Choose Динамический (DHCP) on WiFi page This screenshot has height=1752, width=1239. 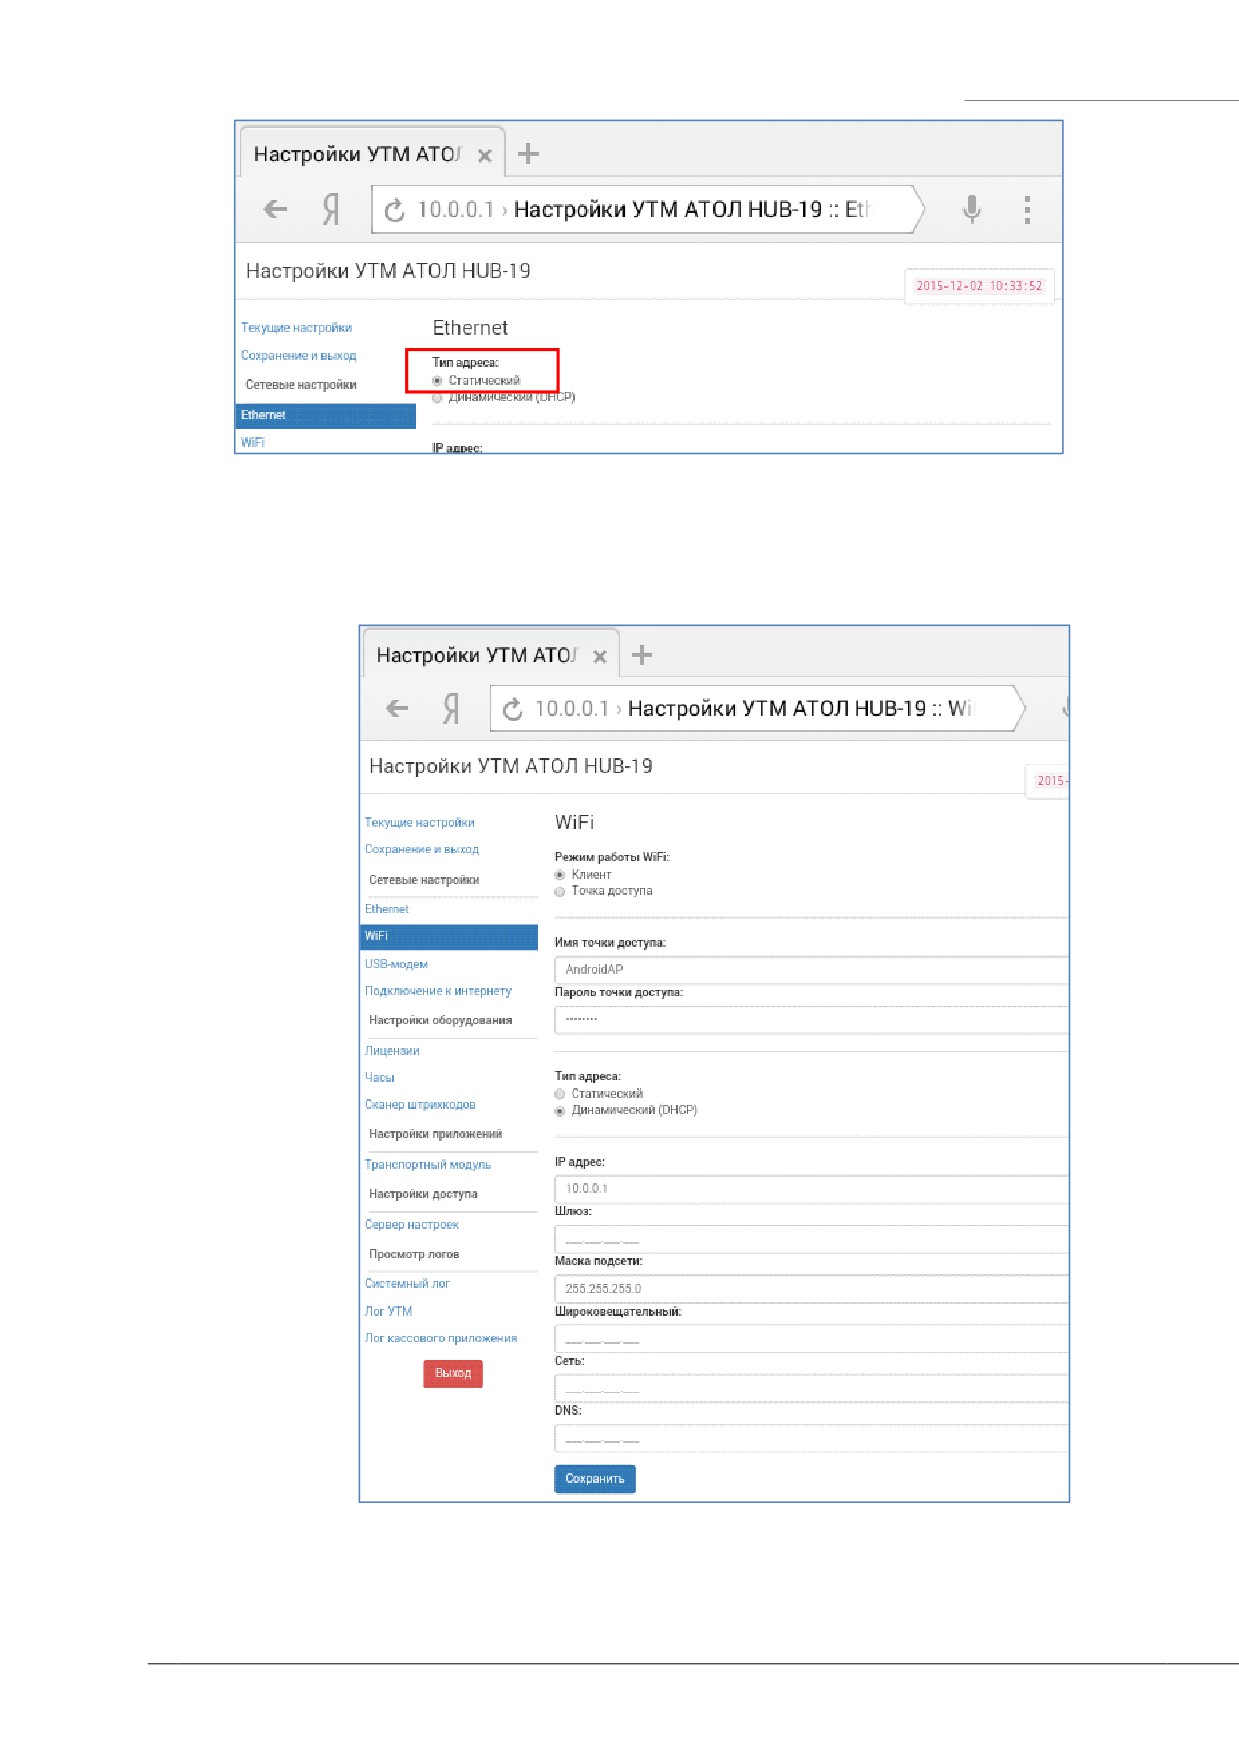click(x=560, y=1111)
